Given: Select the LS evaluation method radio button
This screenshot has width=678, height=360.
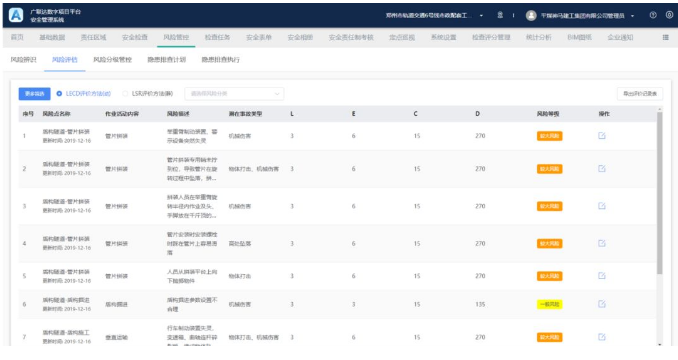Looking at the screenshot, I should 125,93.
